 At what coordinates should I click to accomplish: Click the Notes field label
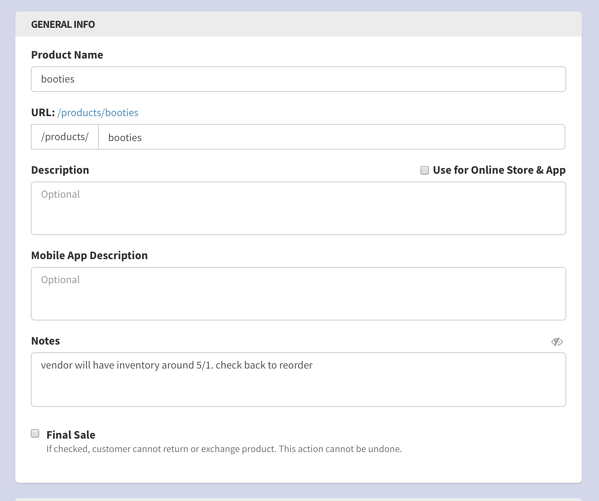pyautogui.click(x=45, y=341)
